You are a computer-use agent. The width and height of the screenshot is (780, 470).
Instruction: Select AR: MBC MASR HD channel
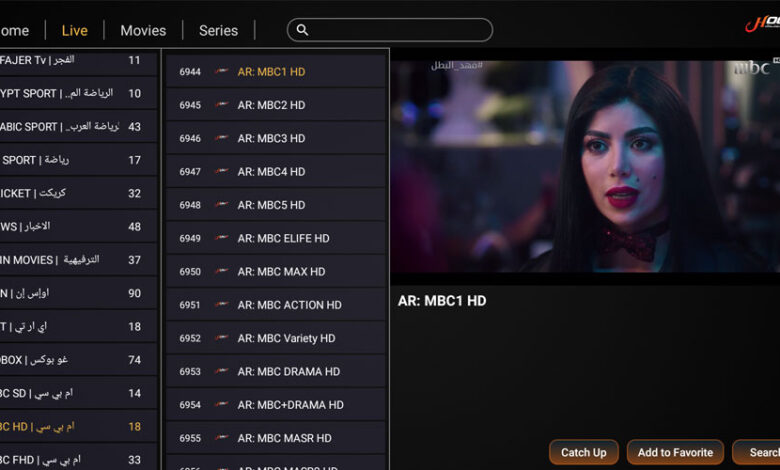(x=284, y=438)
